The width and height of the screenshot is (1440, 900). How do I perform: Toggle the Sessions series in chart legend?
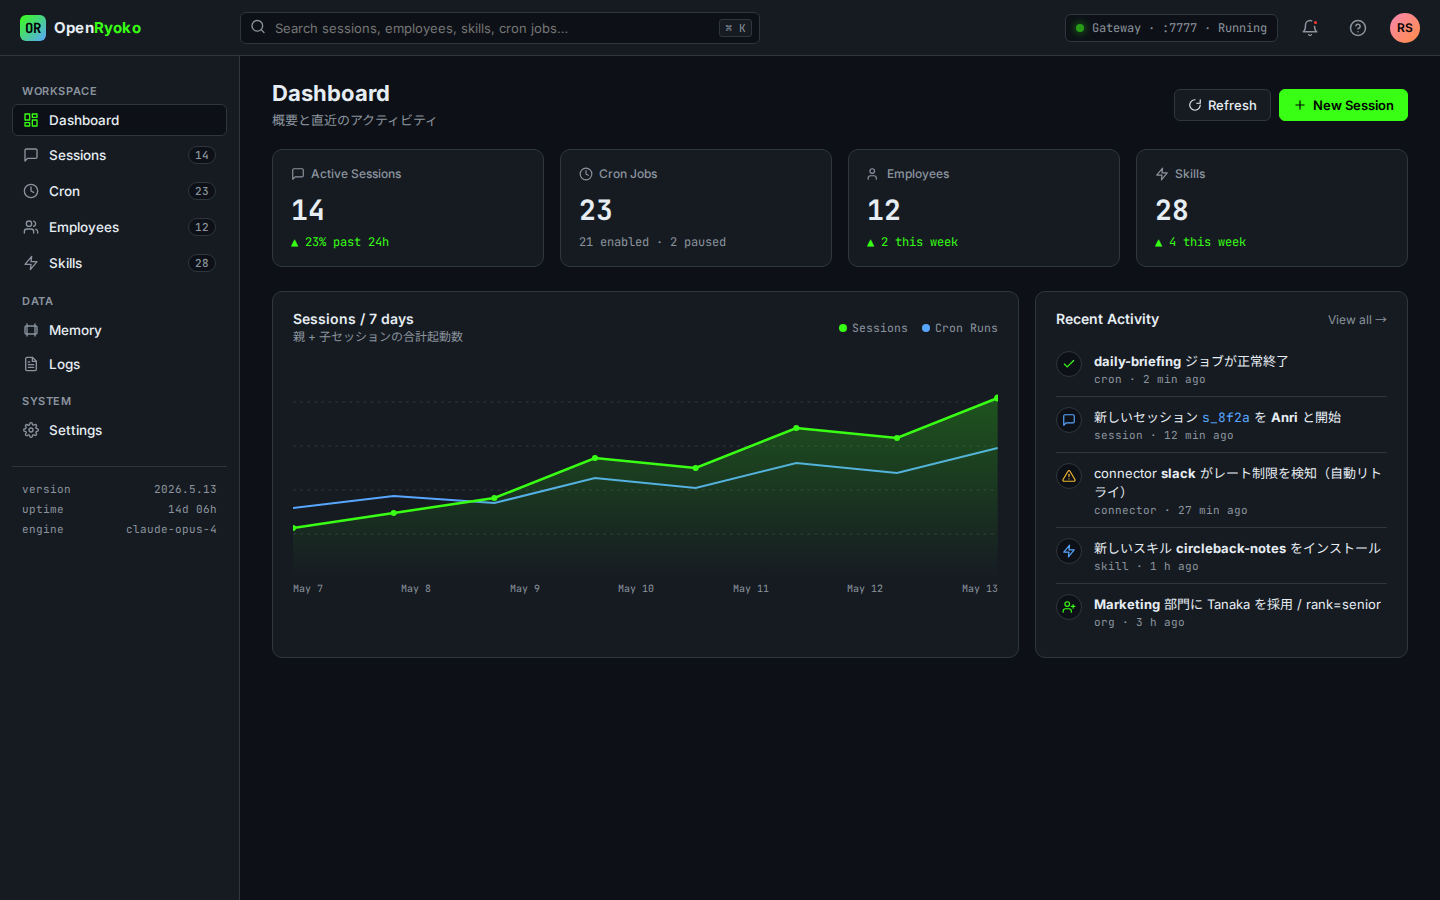pos(873,328)
